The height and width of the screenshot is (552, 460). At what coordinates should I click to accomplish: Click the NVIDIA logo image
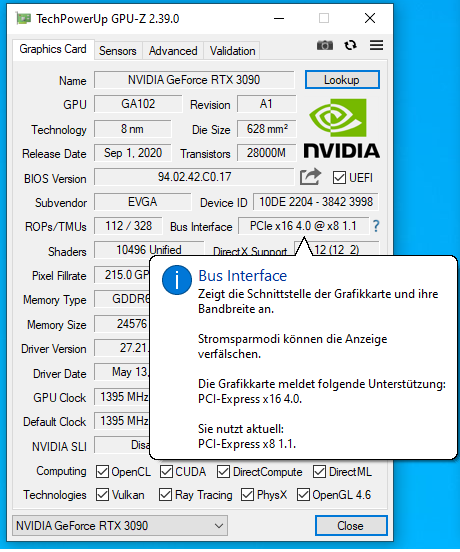[342, 128]
